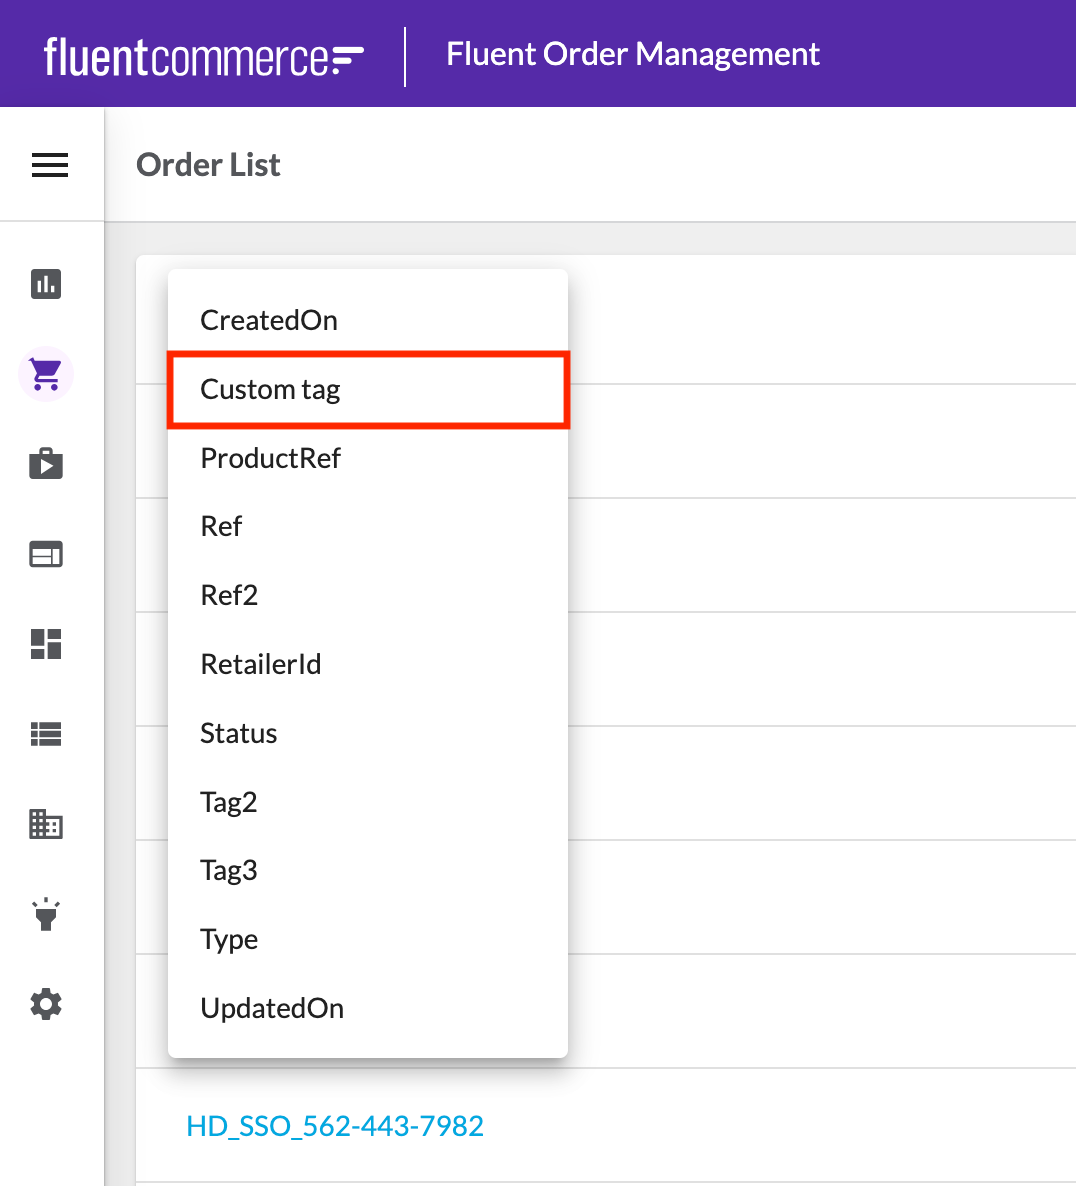Select the list view sidebar icon
This screenshot has height=1186, width=1076.
coord(46,735)
